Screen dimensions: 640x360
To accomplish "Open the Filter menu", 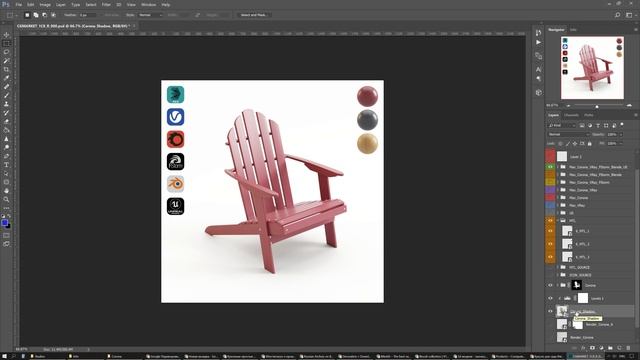I will point(106,4).
